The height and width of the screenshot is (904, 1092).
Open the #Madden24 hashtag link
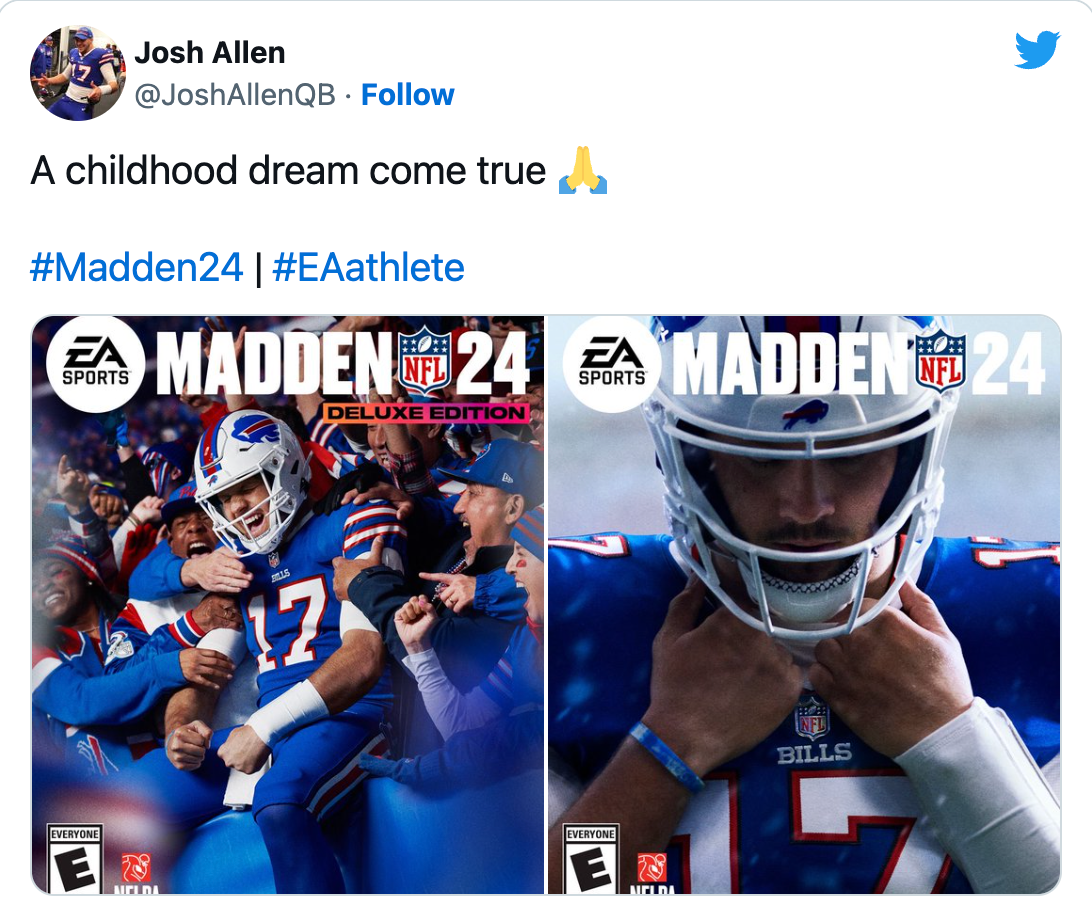point(136,267)
